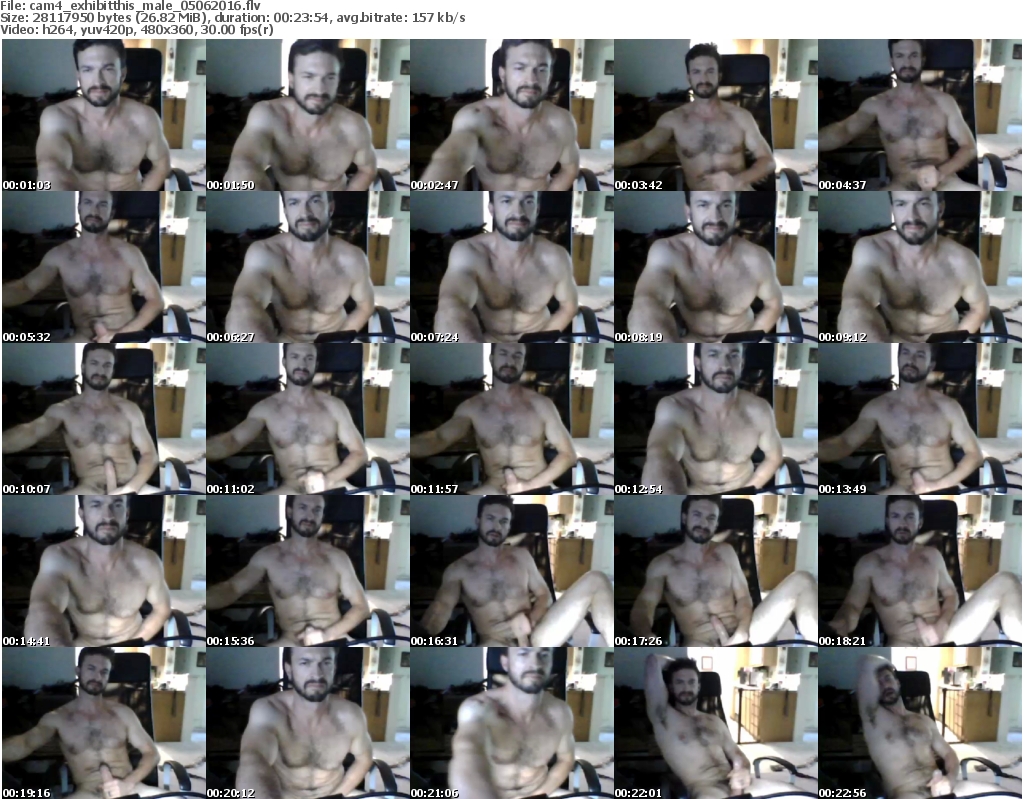Open the thumbnail stamped 00:01:50
Image resolution: width=1024 pixels, height=799 pixels.
point(308,115)
